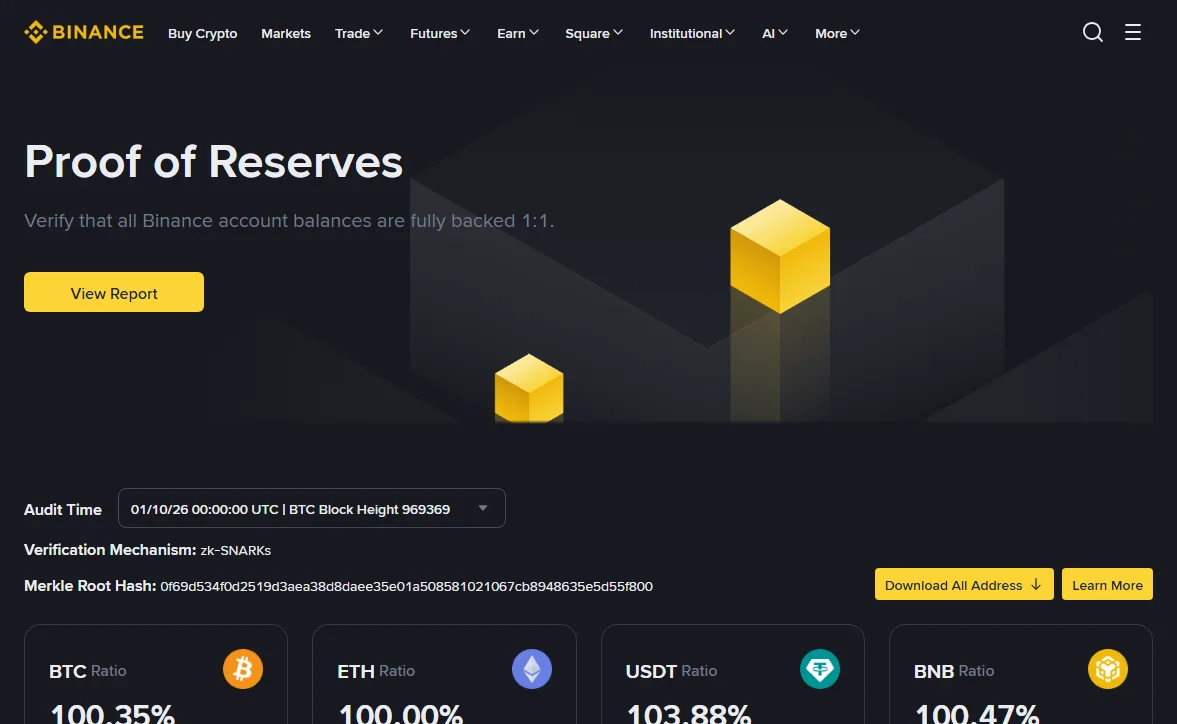Click the View Report button
Viewport: 1177px width, 724px height.
point(114,292)
